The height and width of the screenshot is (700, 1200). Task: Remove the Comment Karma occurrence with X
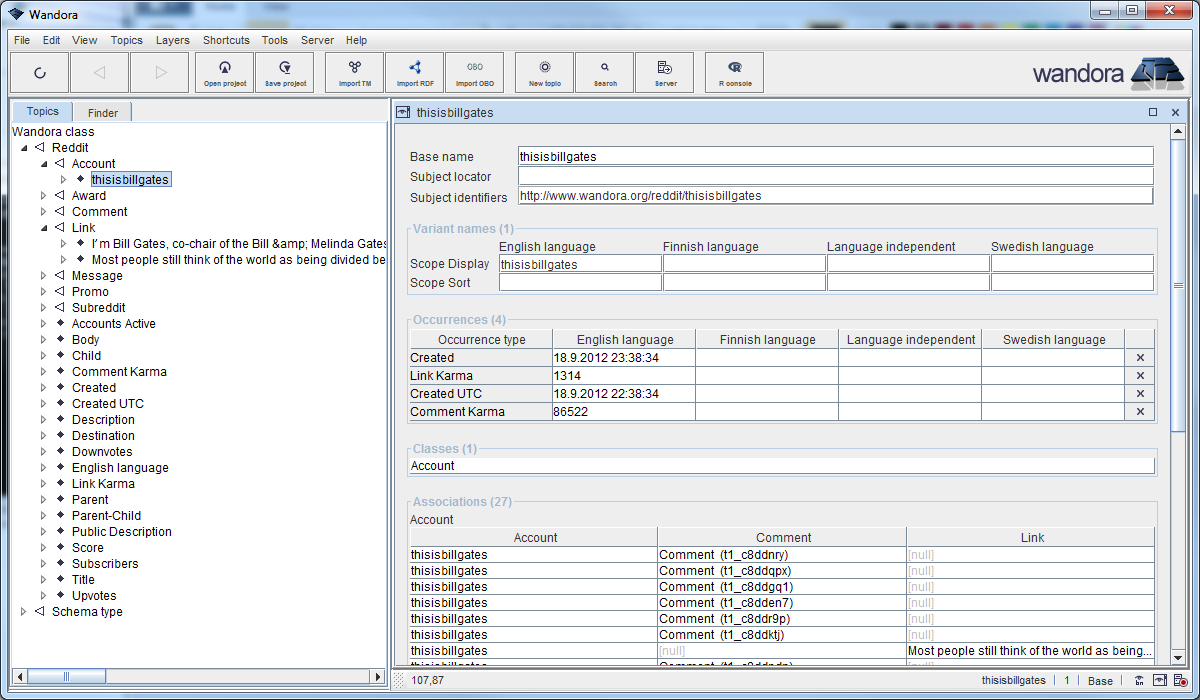pos(1140,412)
